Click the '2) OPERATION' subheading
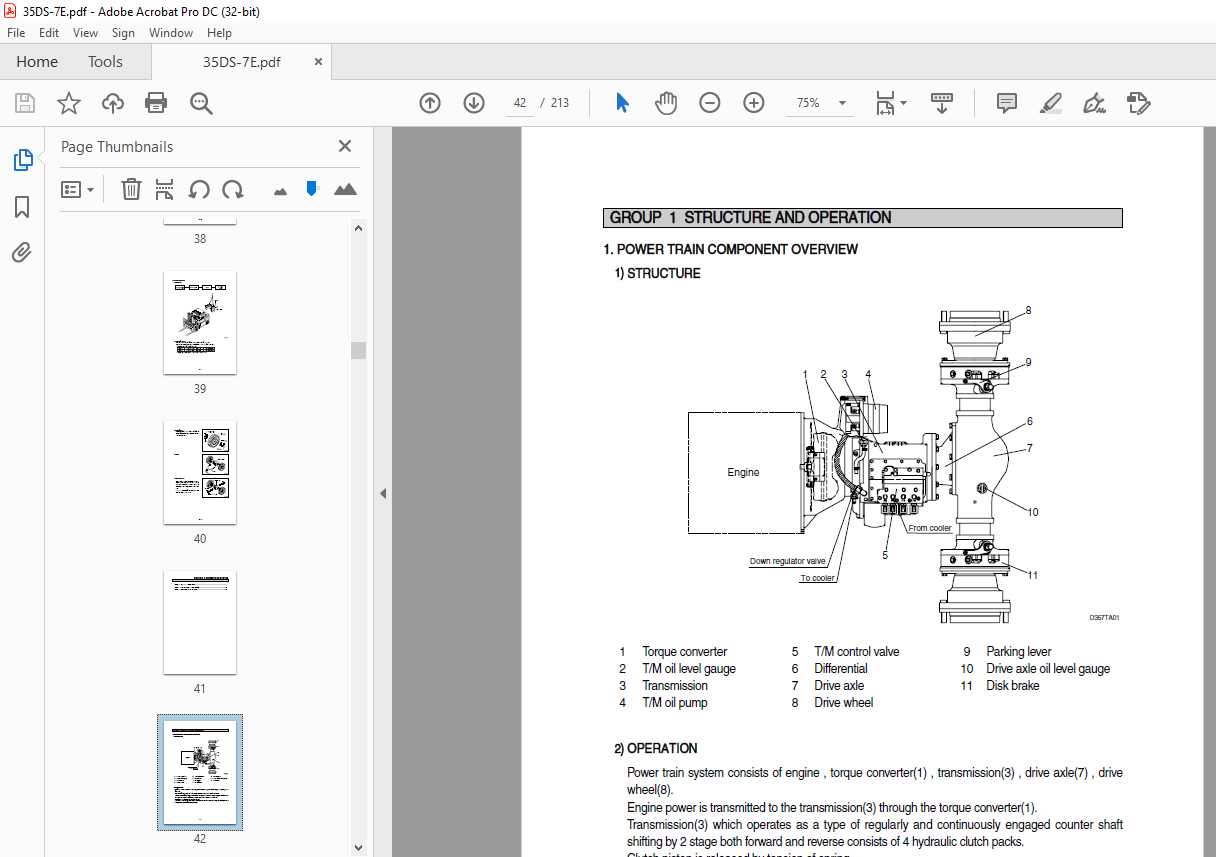Image resolution: width=1216 pixels, height=857 pixels. [x=656, y=748]
